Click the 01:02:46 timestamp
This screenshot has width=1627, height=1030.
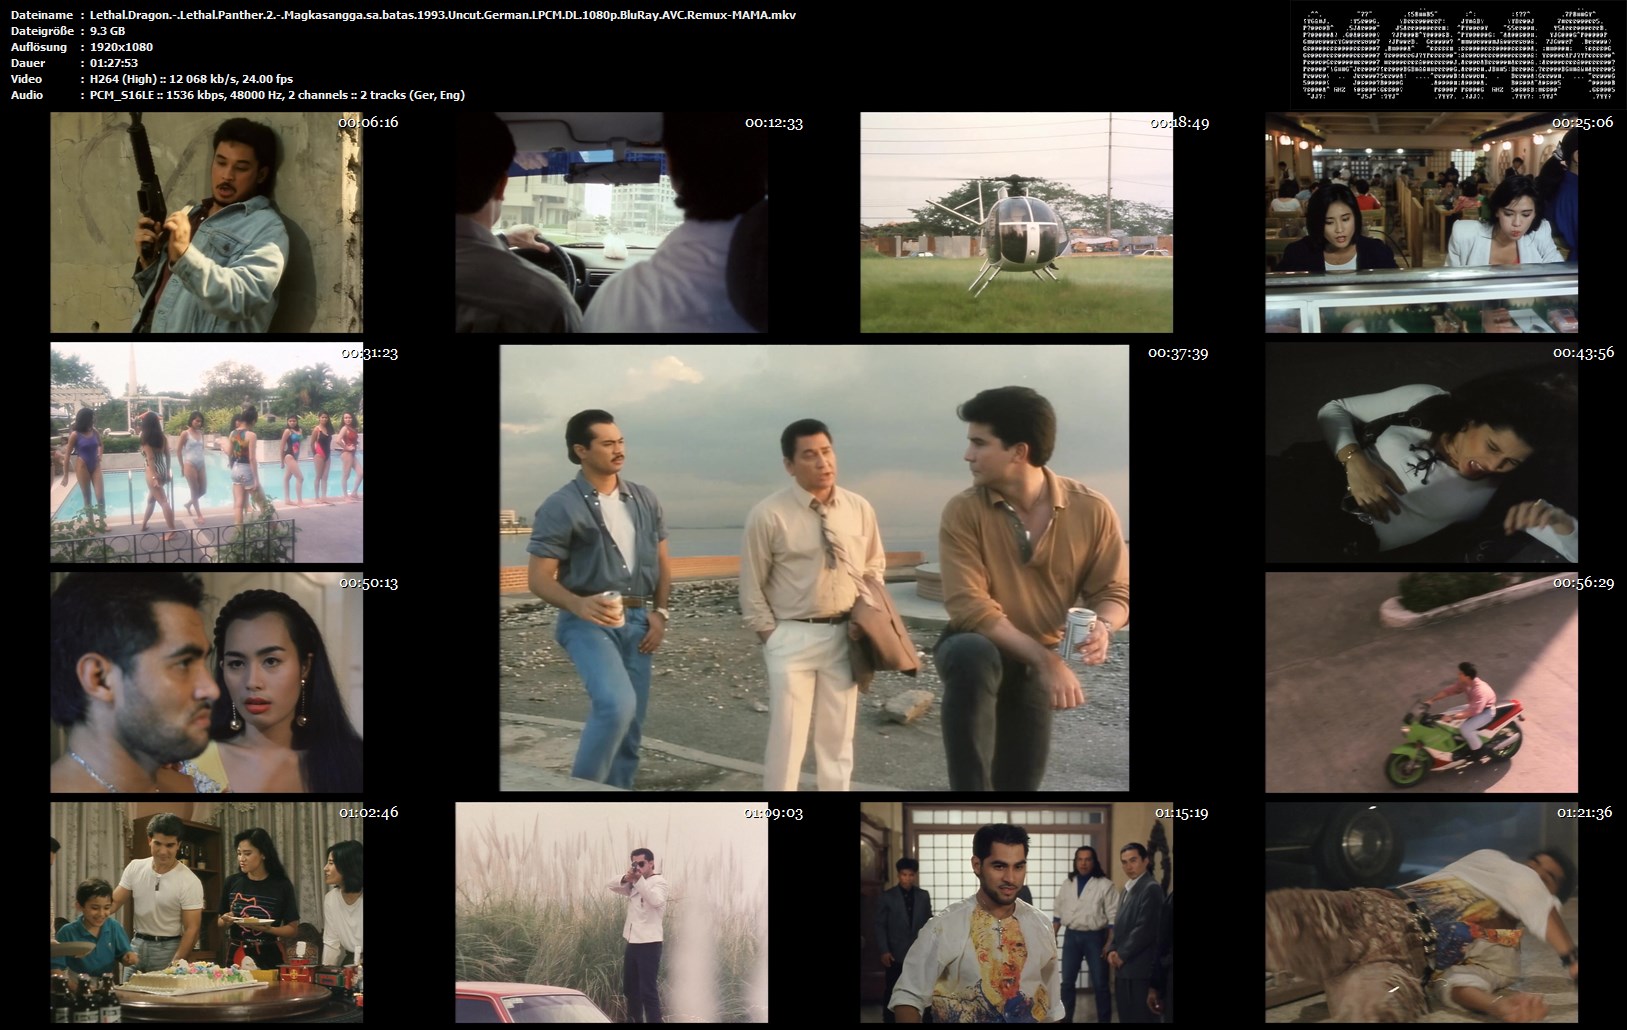369,812
